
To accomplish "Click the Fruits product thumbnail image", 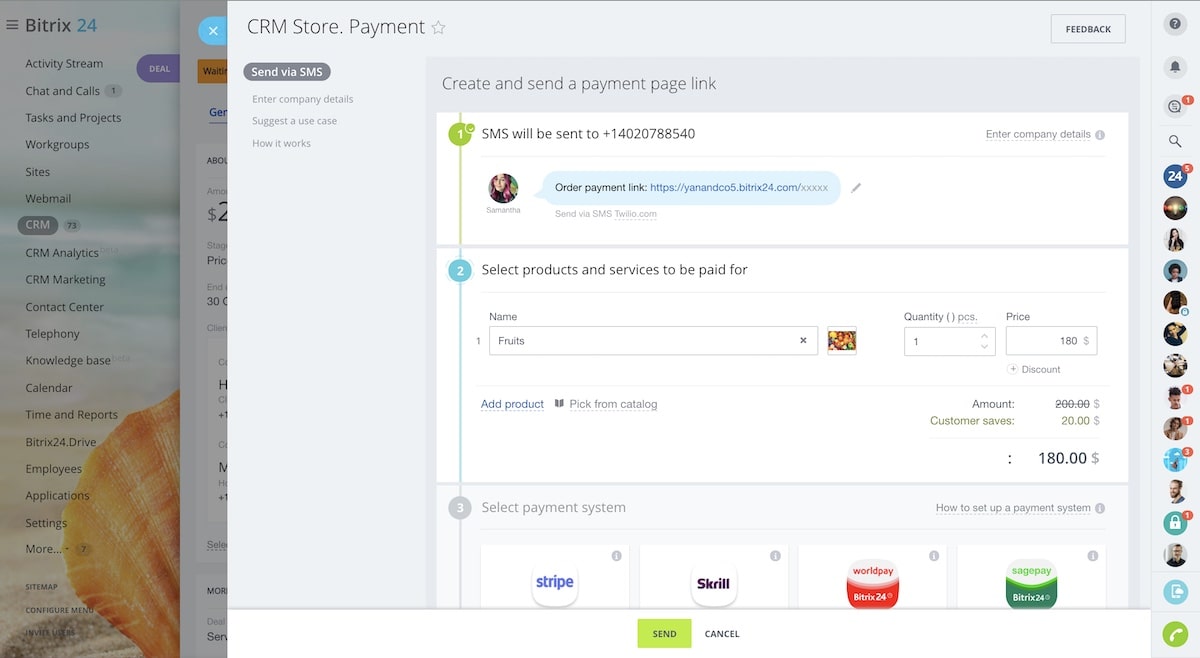I will 842,341.
